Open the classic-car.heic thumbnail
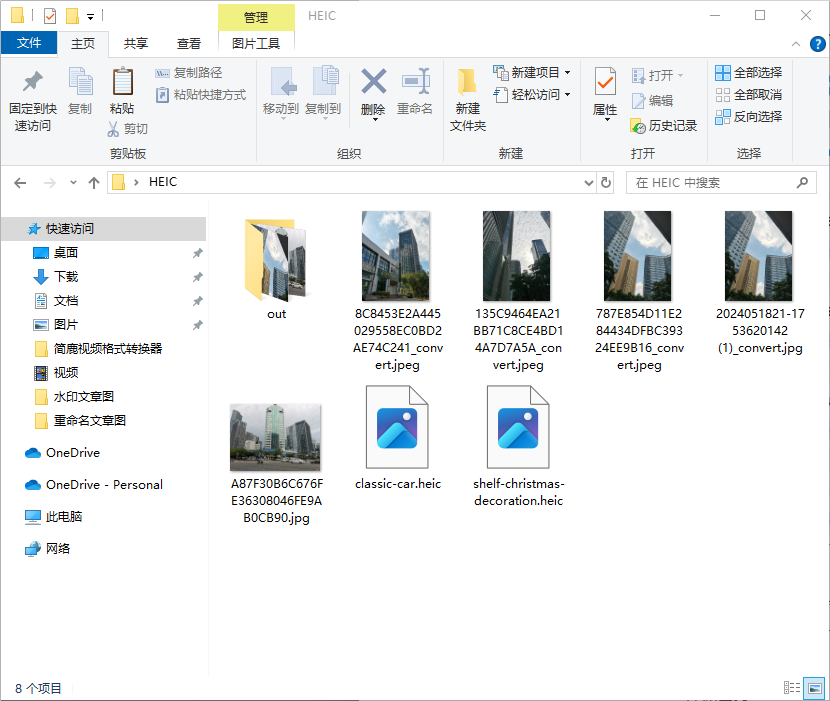Image resolution: width=830 pixels, height=701 pixels. tap(397, 428)
